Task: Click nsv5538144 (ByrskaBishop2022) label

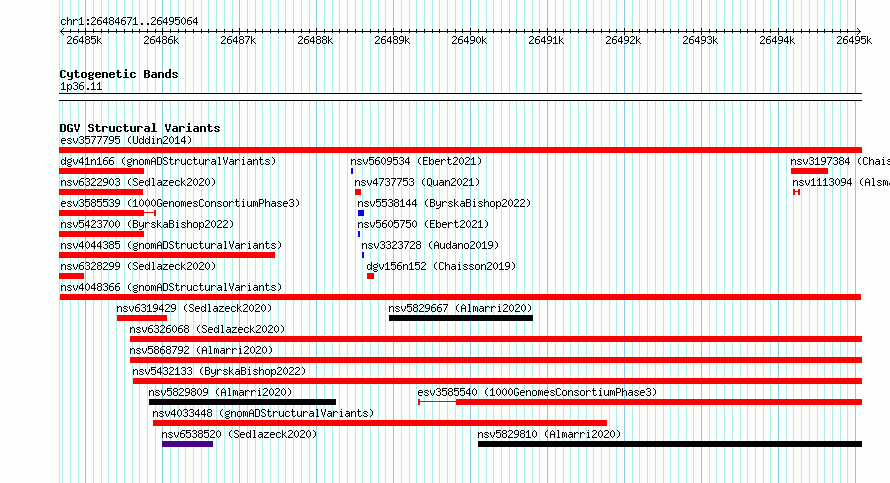Action: [444, 203]
